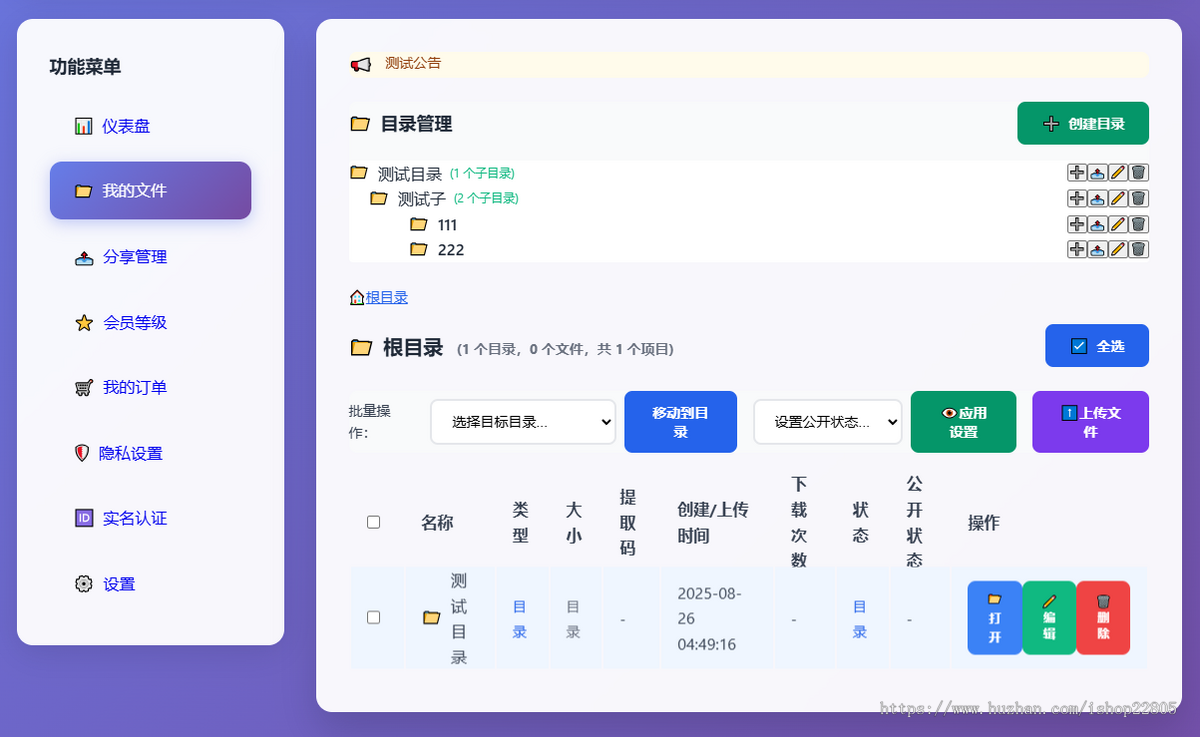Click the green 编辑 button
Viewport: 1200px width, 737px height.
[1049, 618]
